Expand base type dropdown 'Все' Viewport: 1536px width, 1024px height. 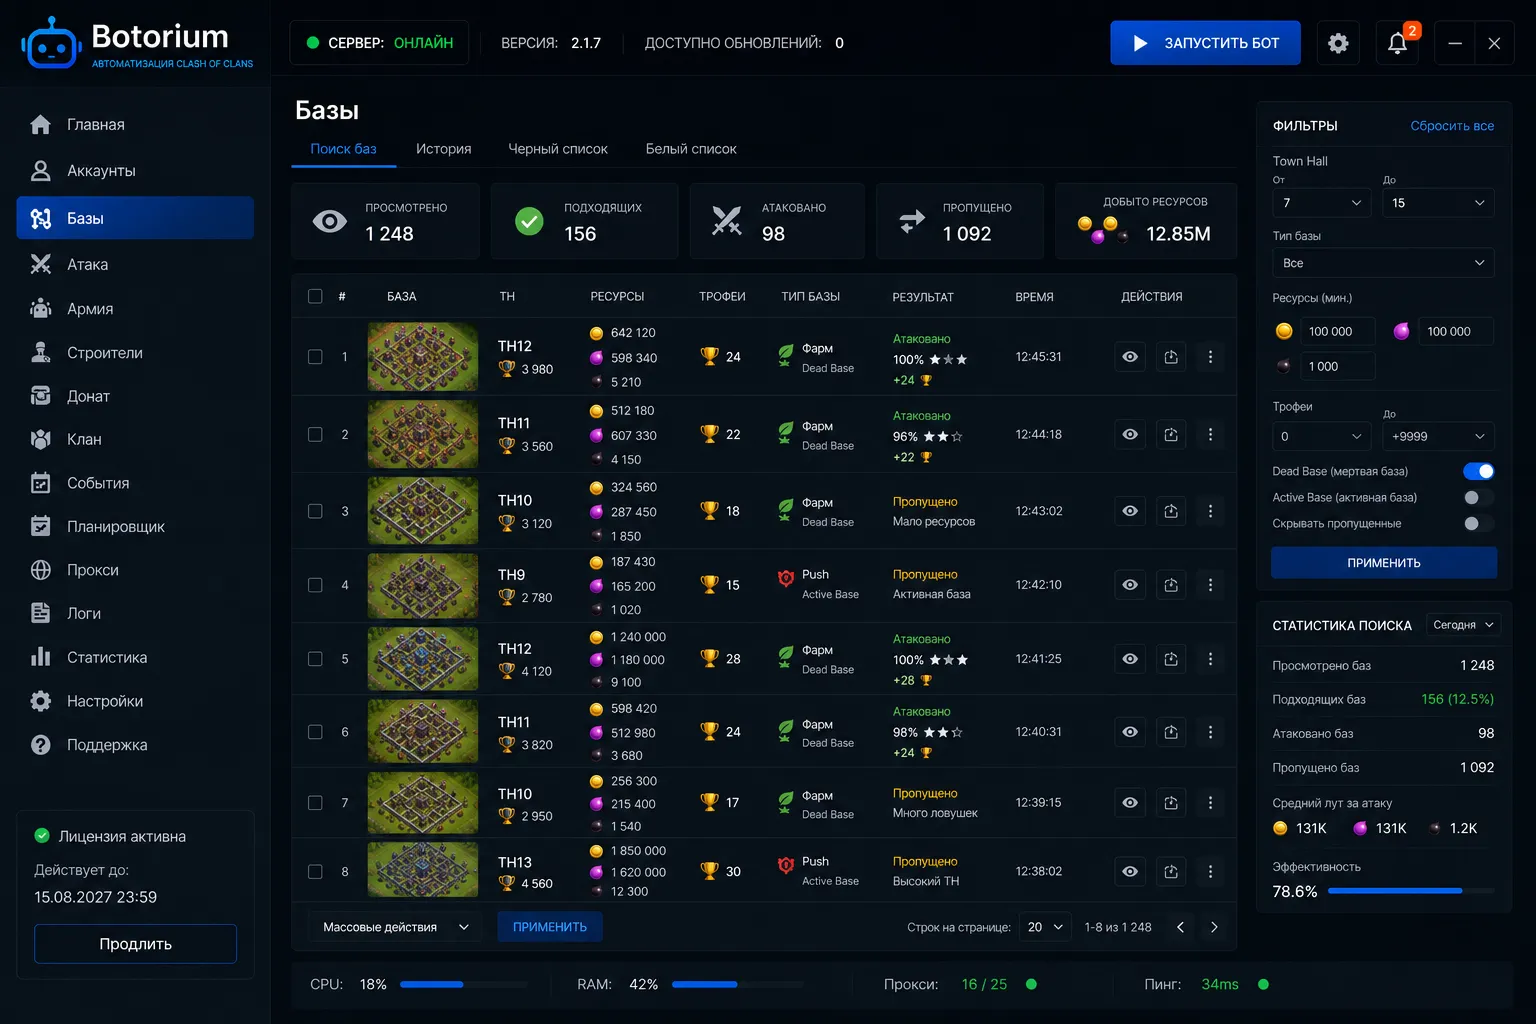(x=1383, y=263)
